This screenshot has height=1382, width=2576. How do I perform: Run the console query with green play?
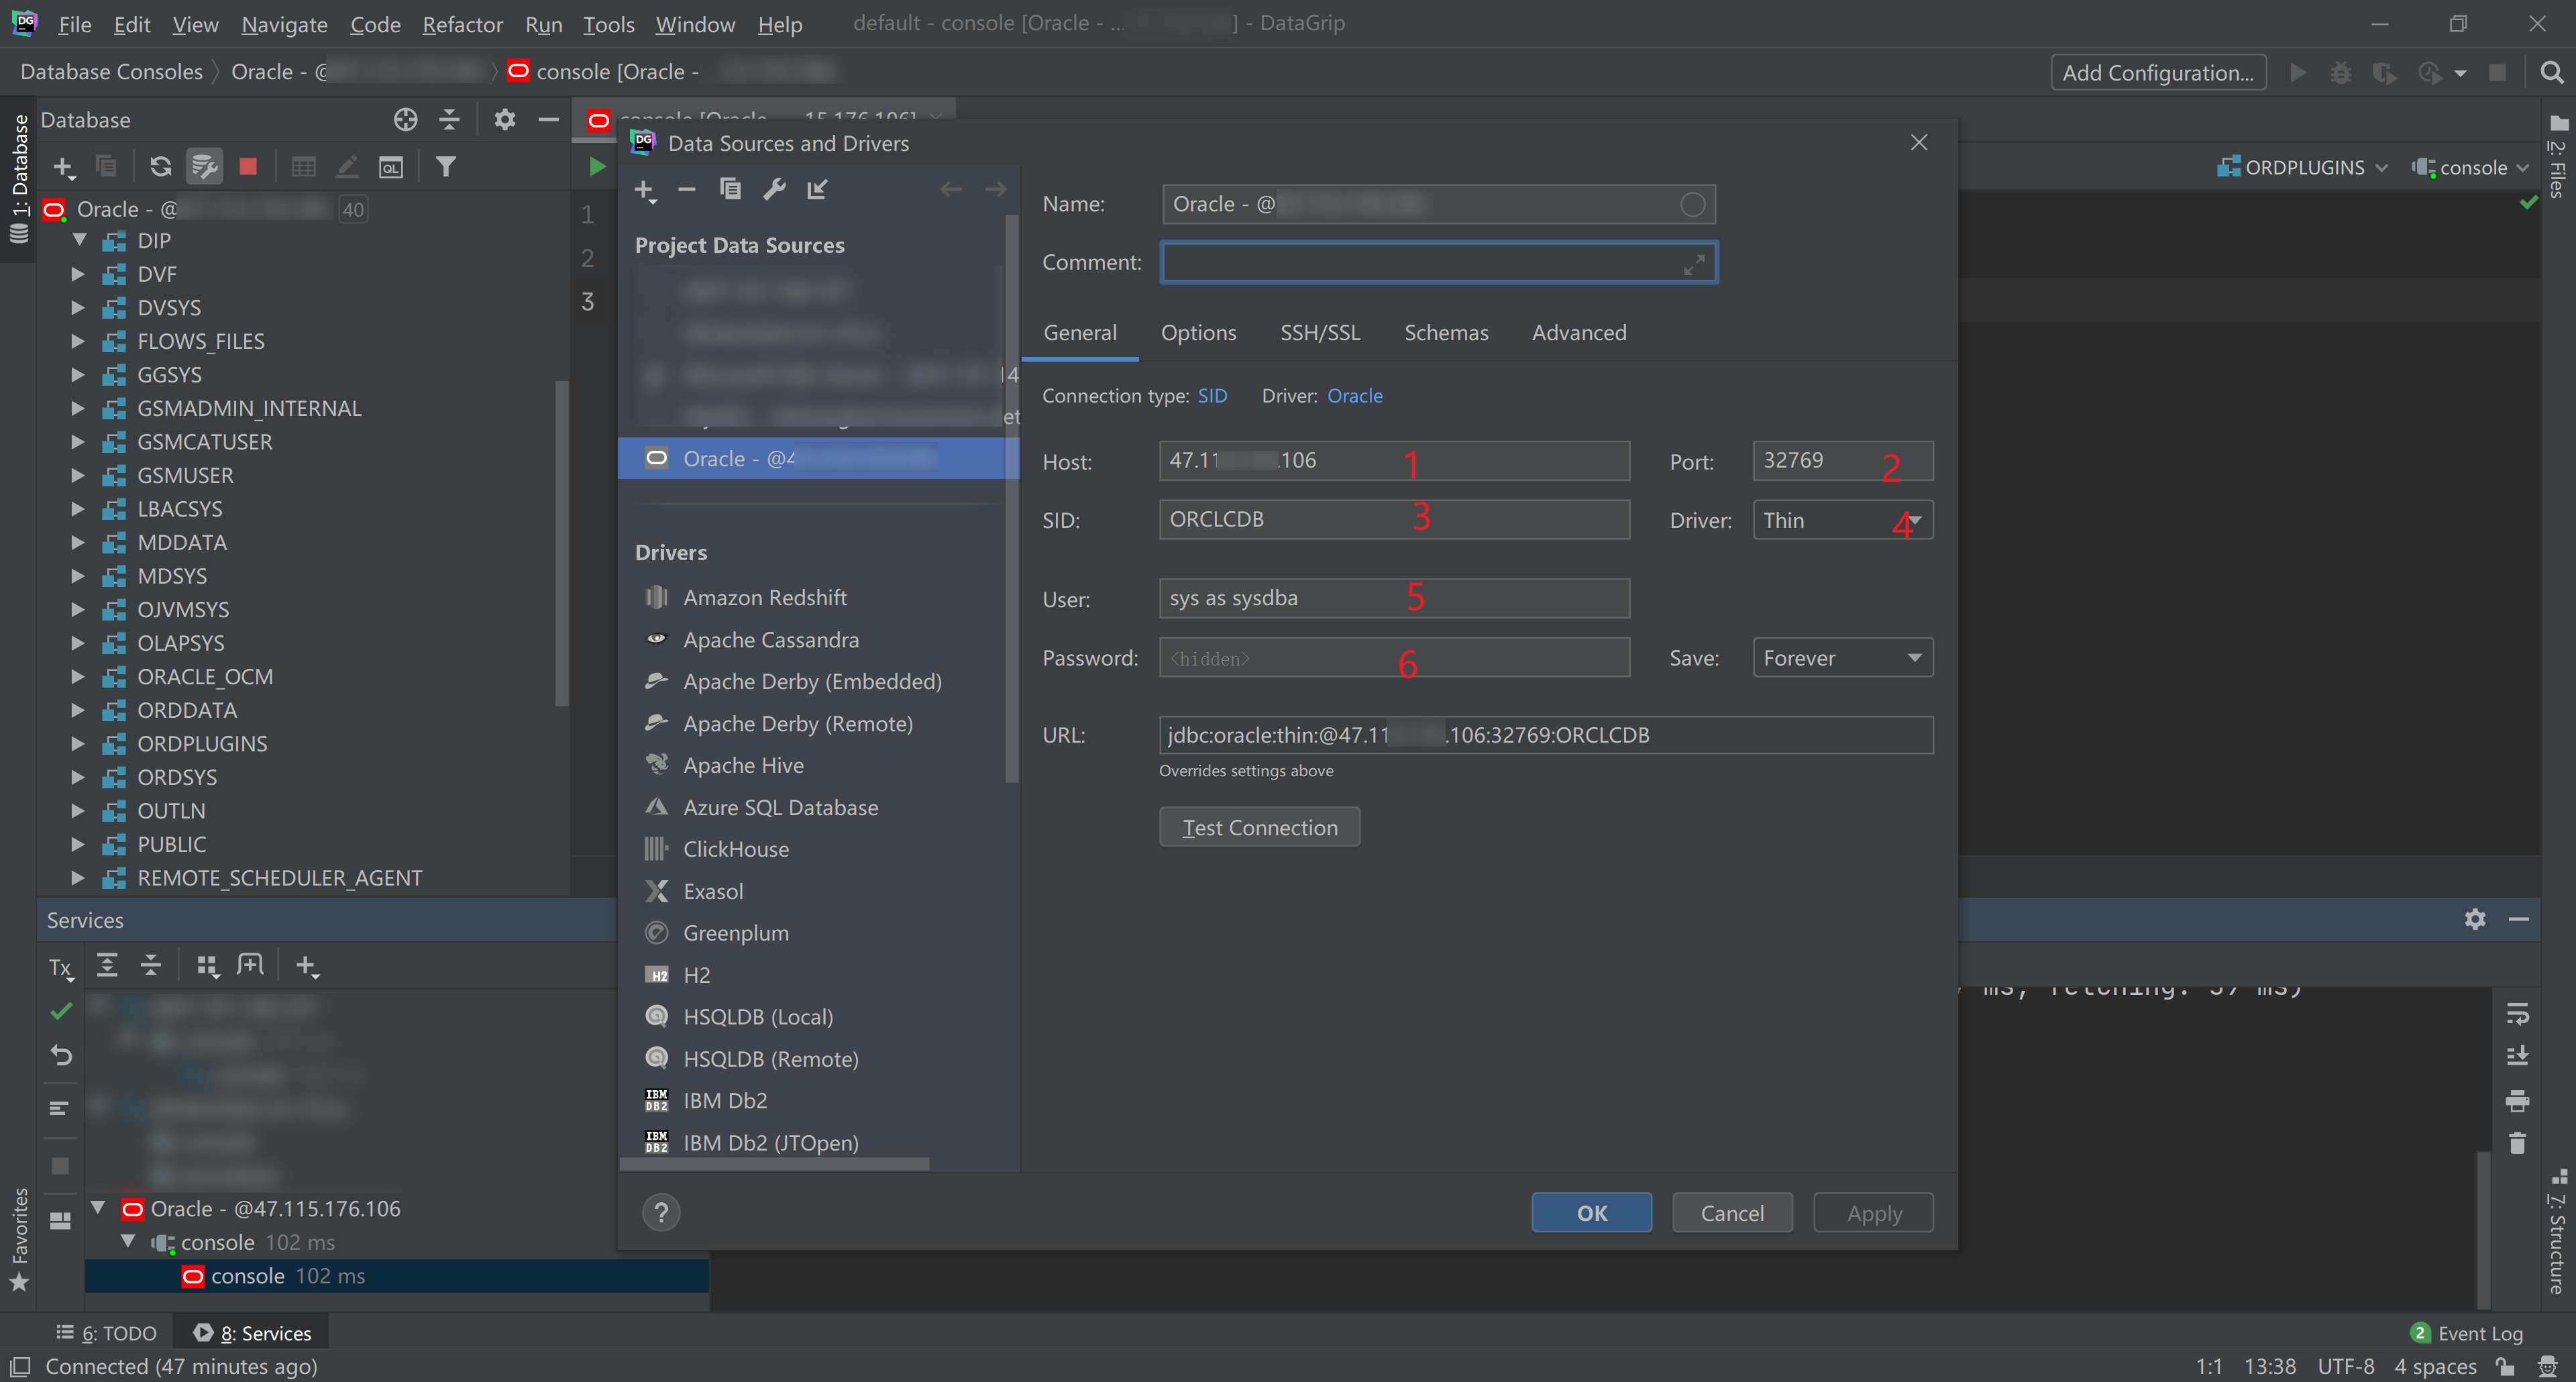[x=597, y=167]
